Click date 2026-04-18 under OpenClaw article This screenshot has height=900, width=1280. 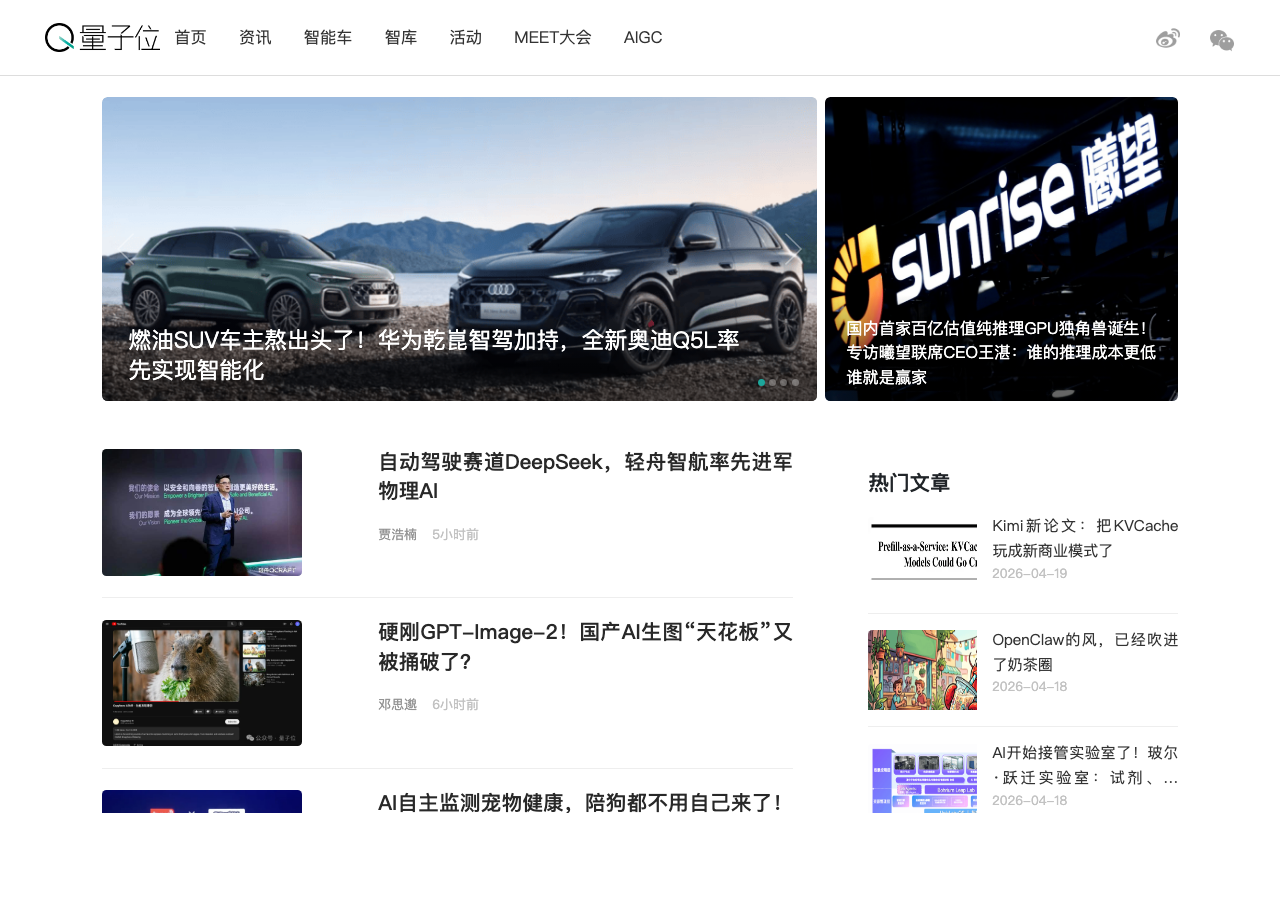1030,687
